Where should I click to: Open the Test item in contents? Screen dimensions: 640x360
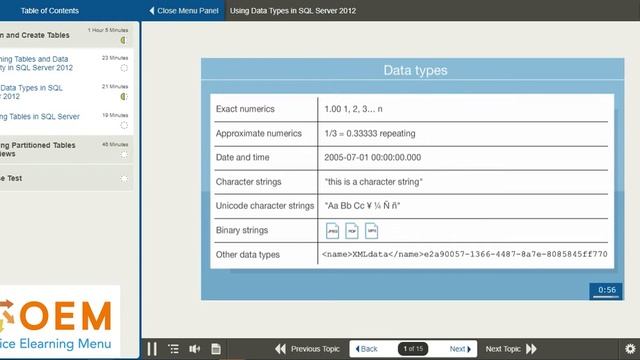click(66, 178)
